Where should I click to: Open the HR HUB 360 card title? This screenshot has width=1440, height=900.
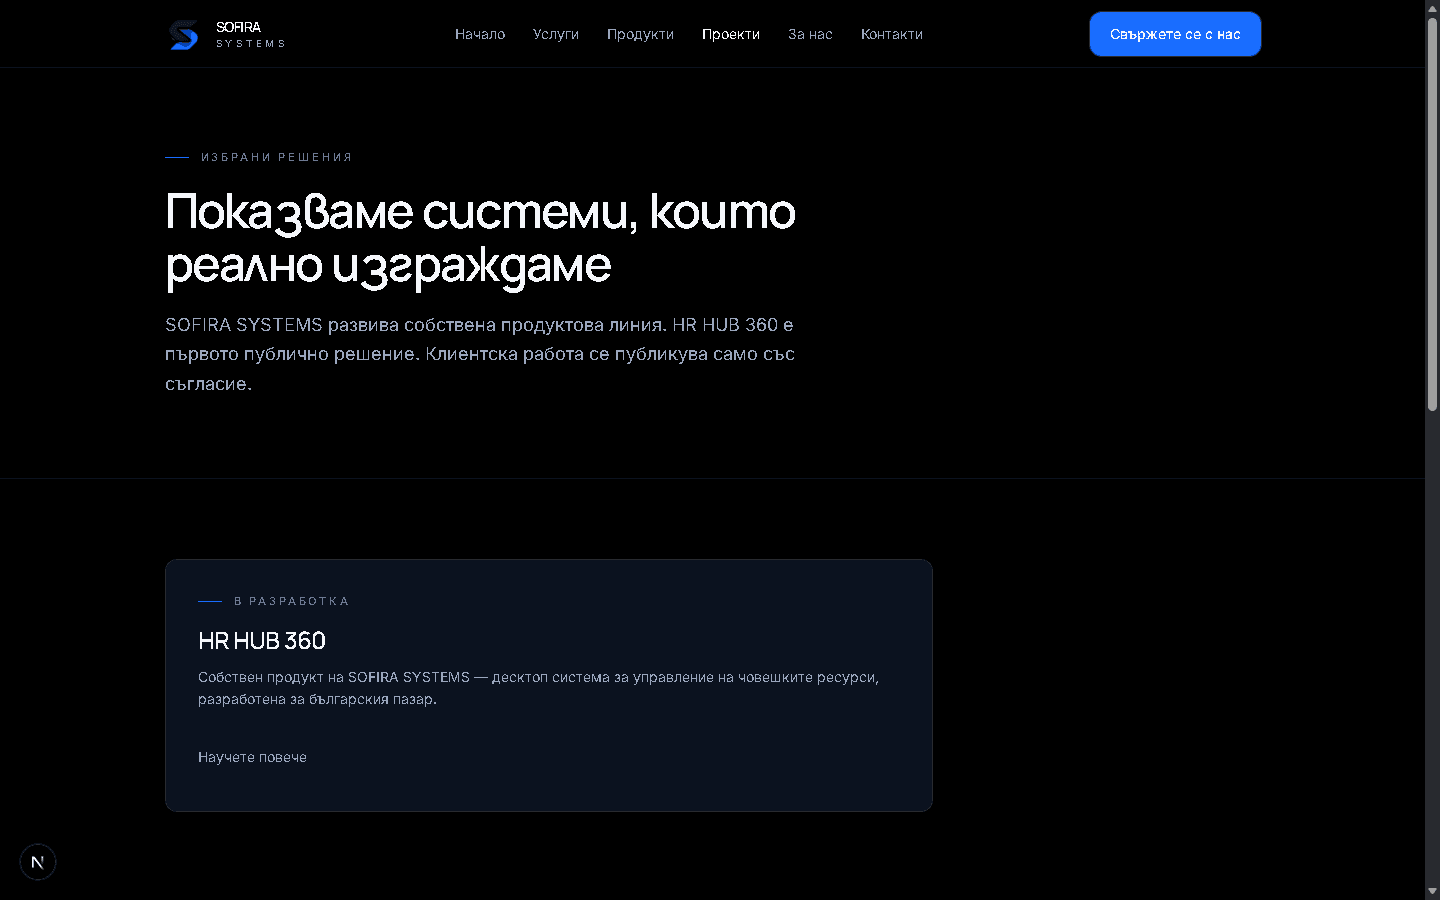[262, 640]
